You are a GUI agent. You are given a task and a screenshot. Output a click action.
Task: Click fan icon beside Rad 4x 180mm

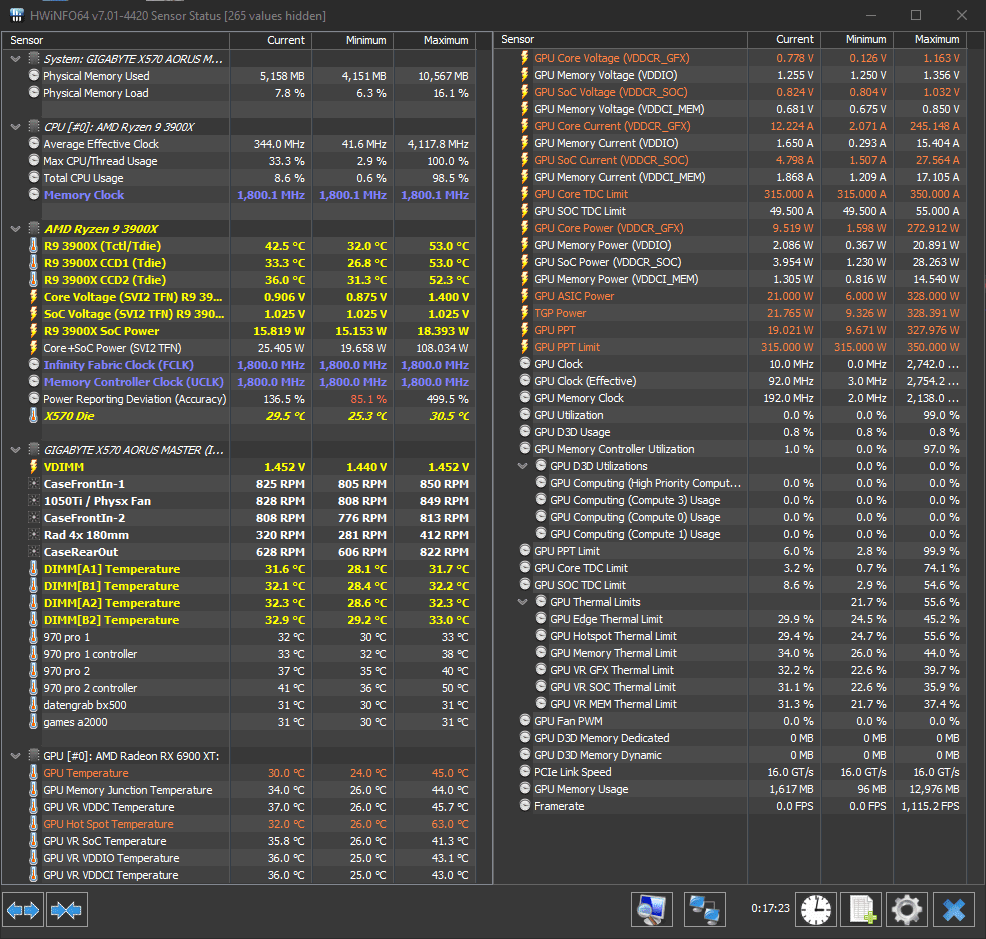point(34,535)
